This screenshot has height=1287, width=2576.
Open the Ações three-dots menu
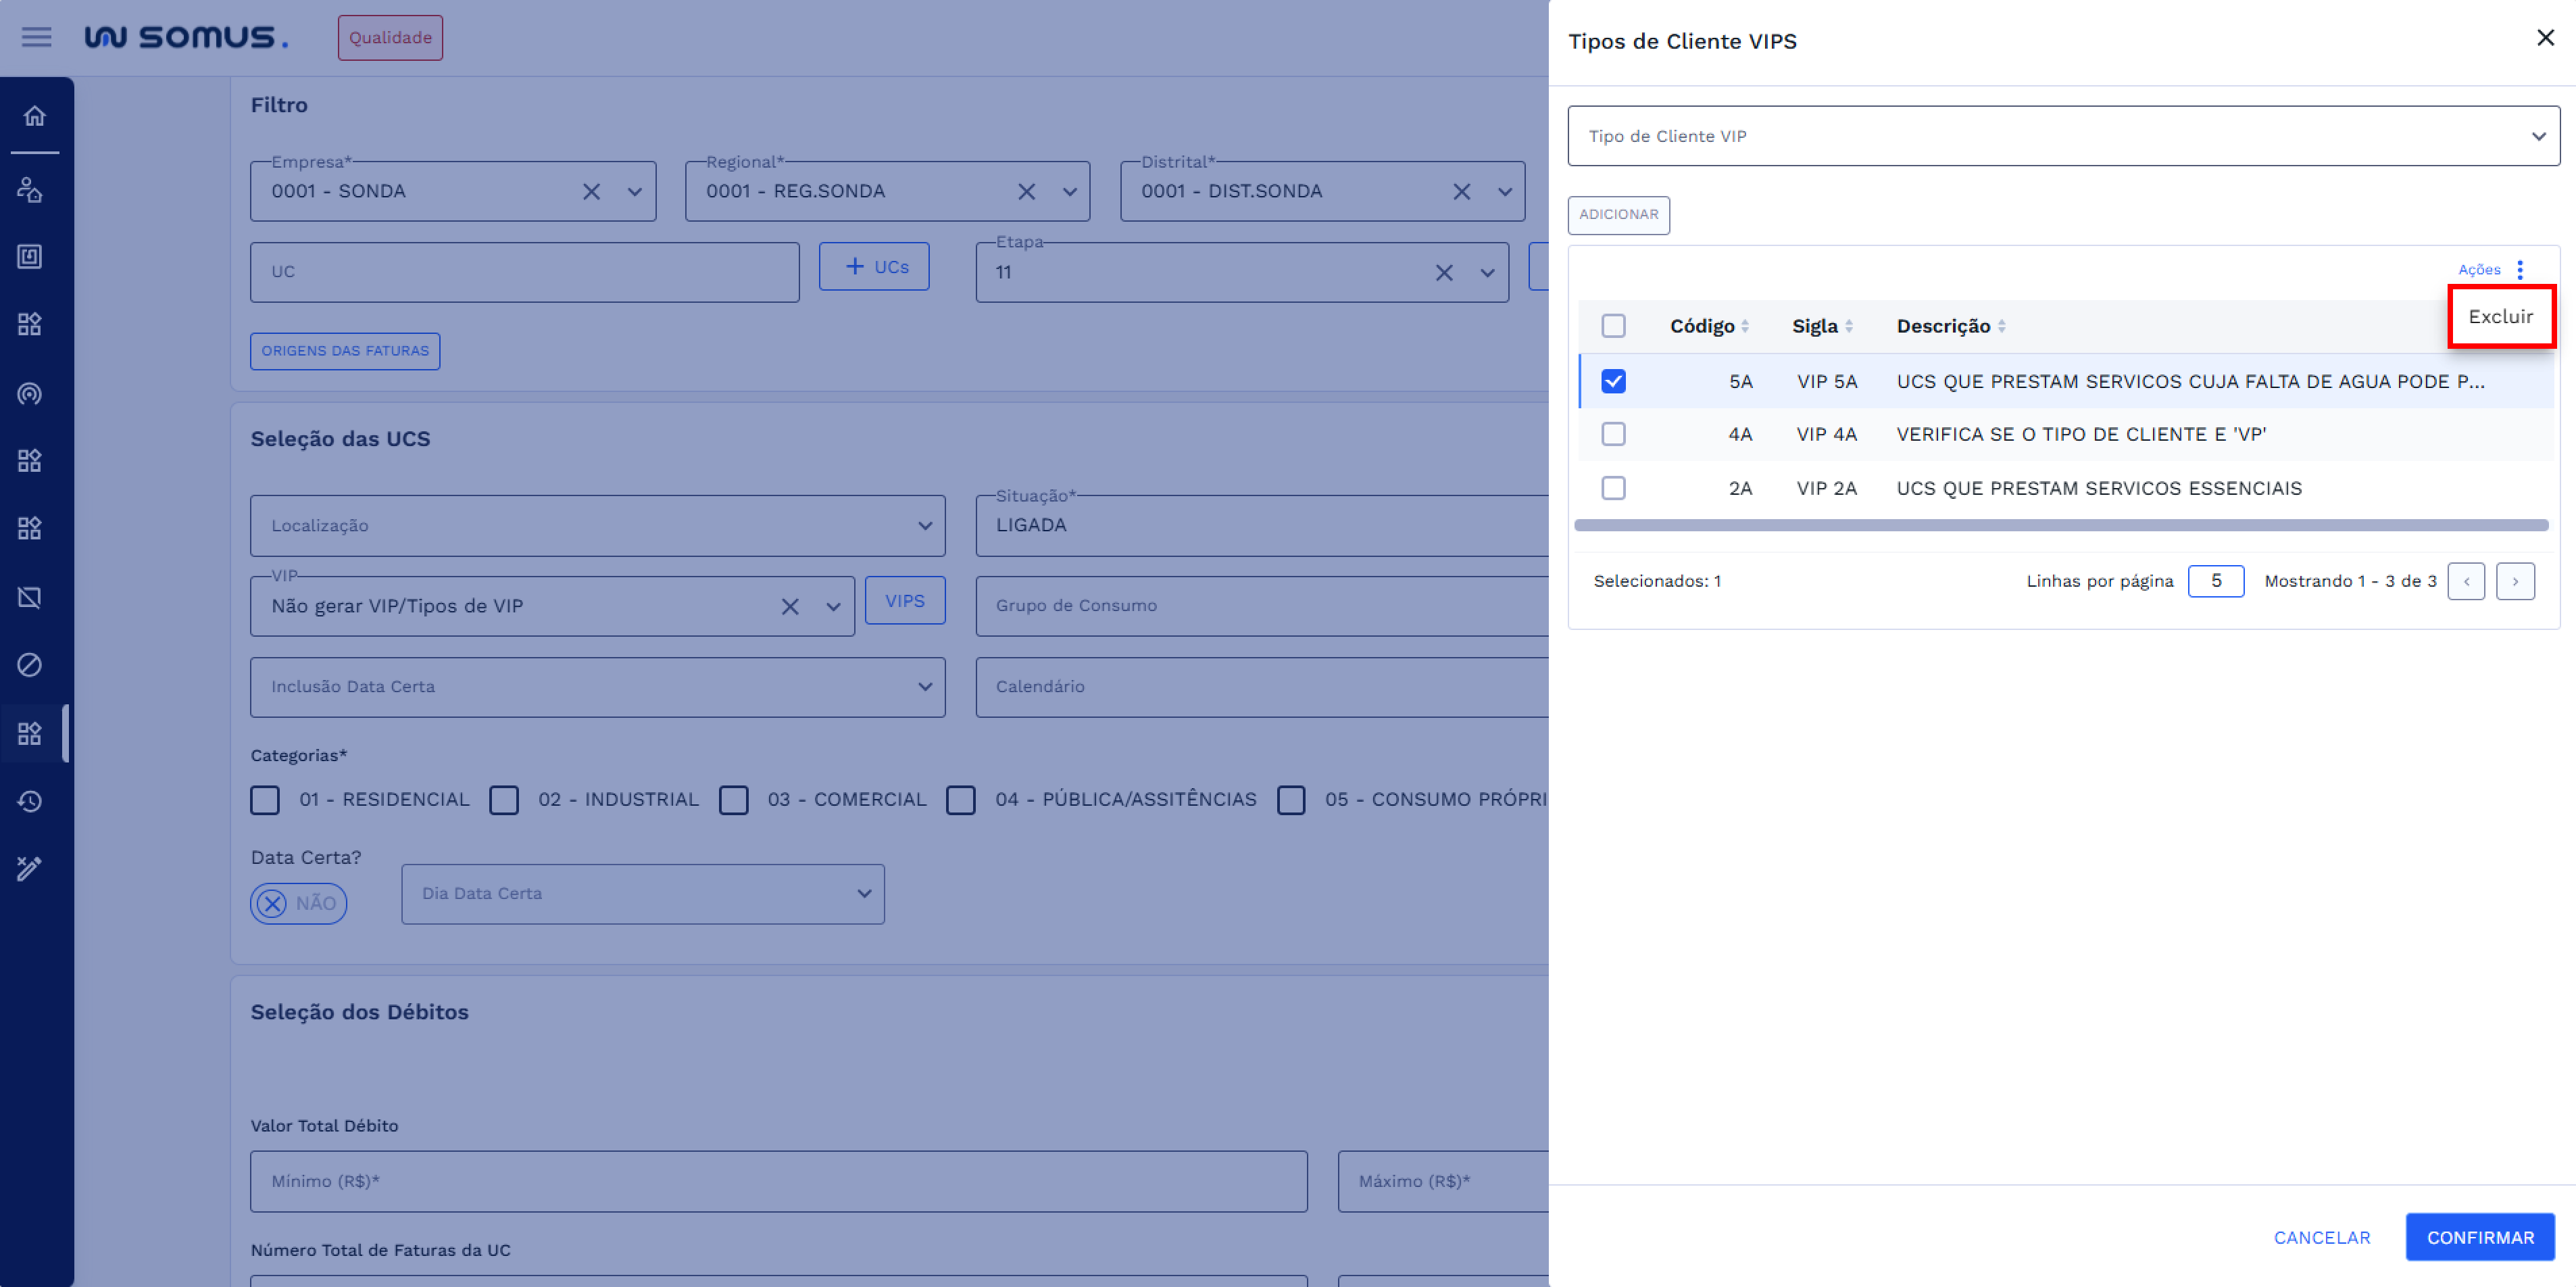pyautogui.click(x=2519, y=269)
